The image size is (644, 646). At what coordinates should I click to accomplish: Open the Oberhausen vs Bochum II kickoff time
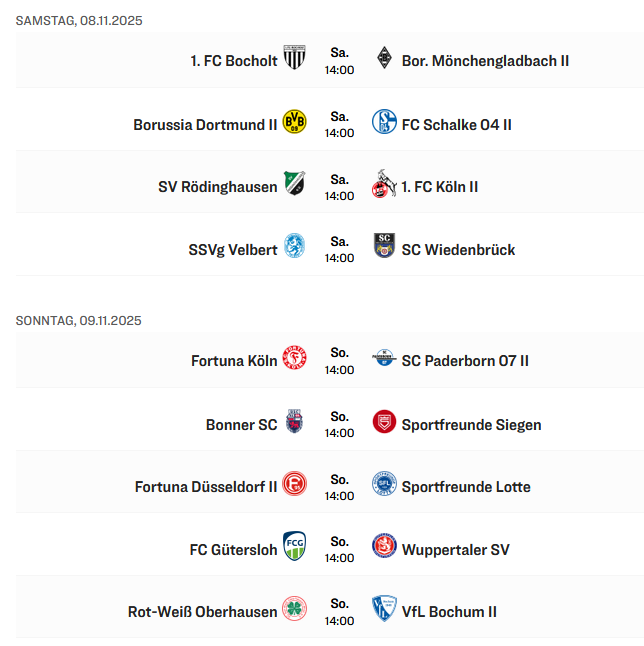(339, 612)
